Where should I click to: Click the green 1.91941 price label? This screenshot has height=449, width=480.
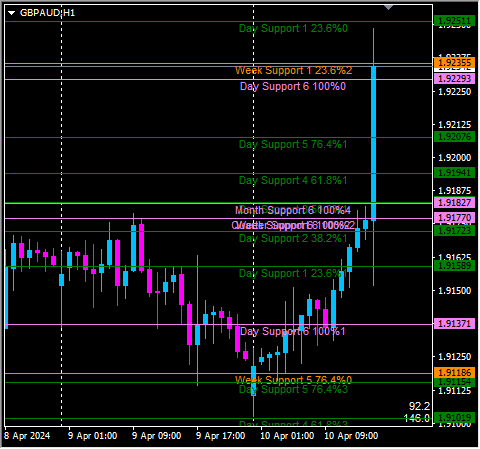[x=454, y=173]
